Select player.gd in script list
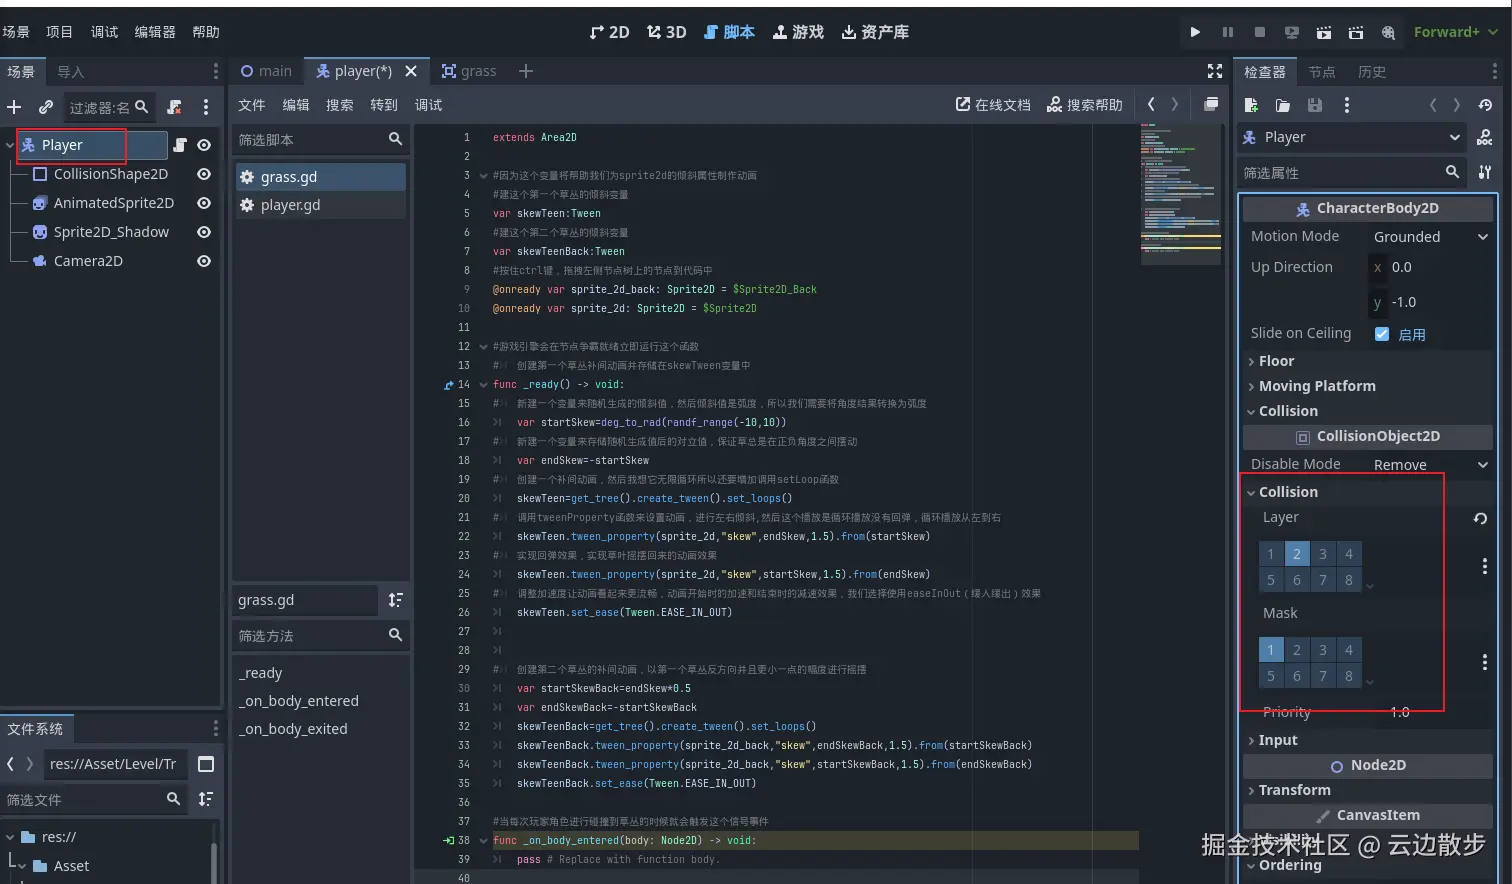Screen dimensions: 1512x884 click(x=319, y=205)
